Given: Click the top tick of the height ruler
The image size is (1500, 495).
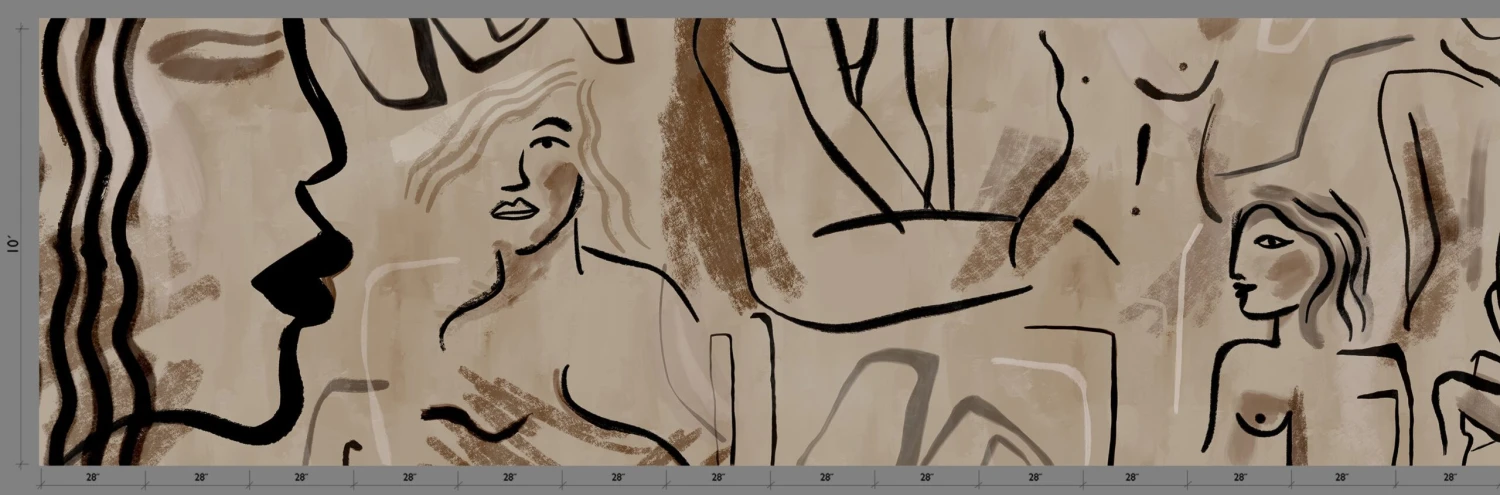Looking at the screenshot, I should coord(21,29).
